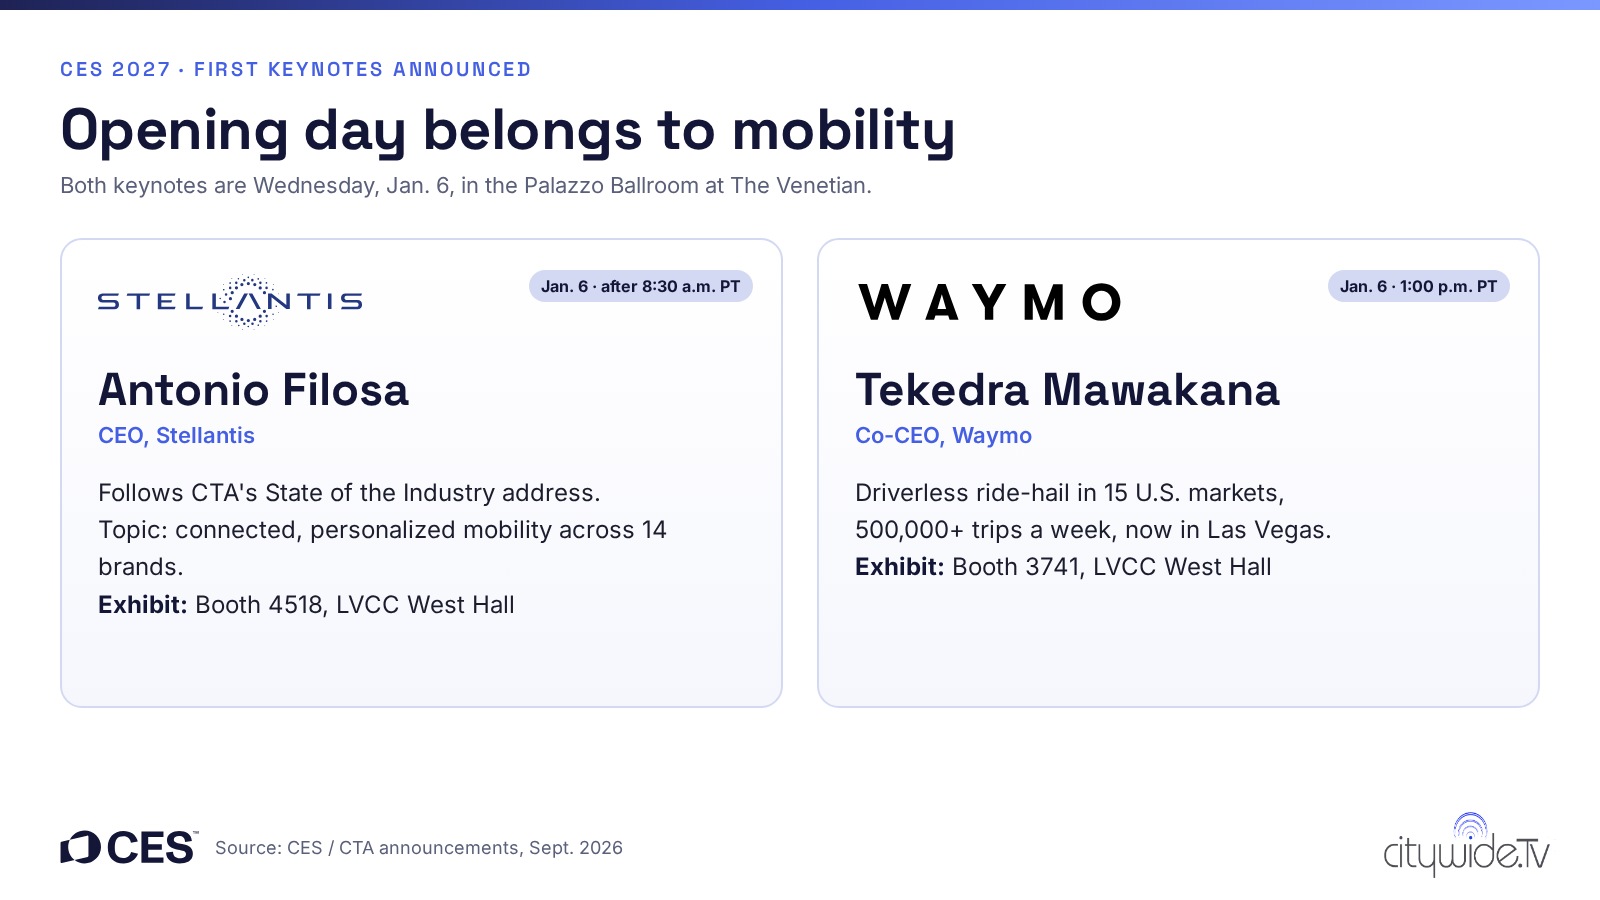
Task: Click the CES logo in footer
Action: pyautogui.click(x=129, y=848)
